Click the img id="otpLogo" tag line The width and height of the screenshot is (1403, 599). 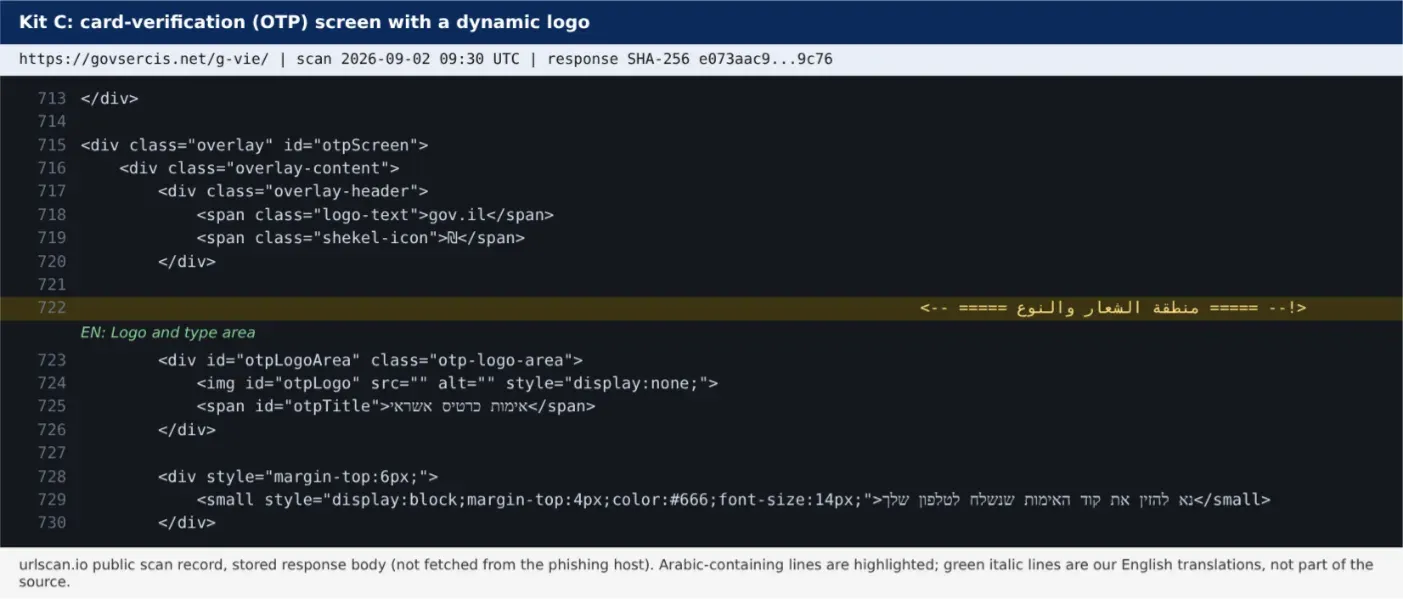tap(457, 383)
